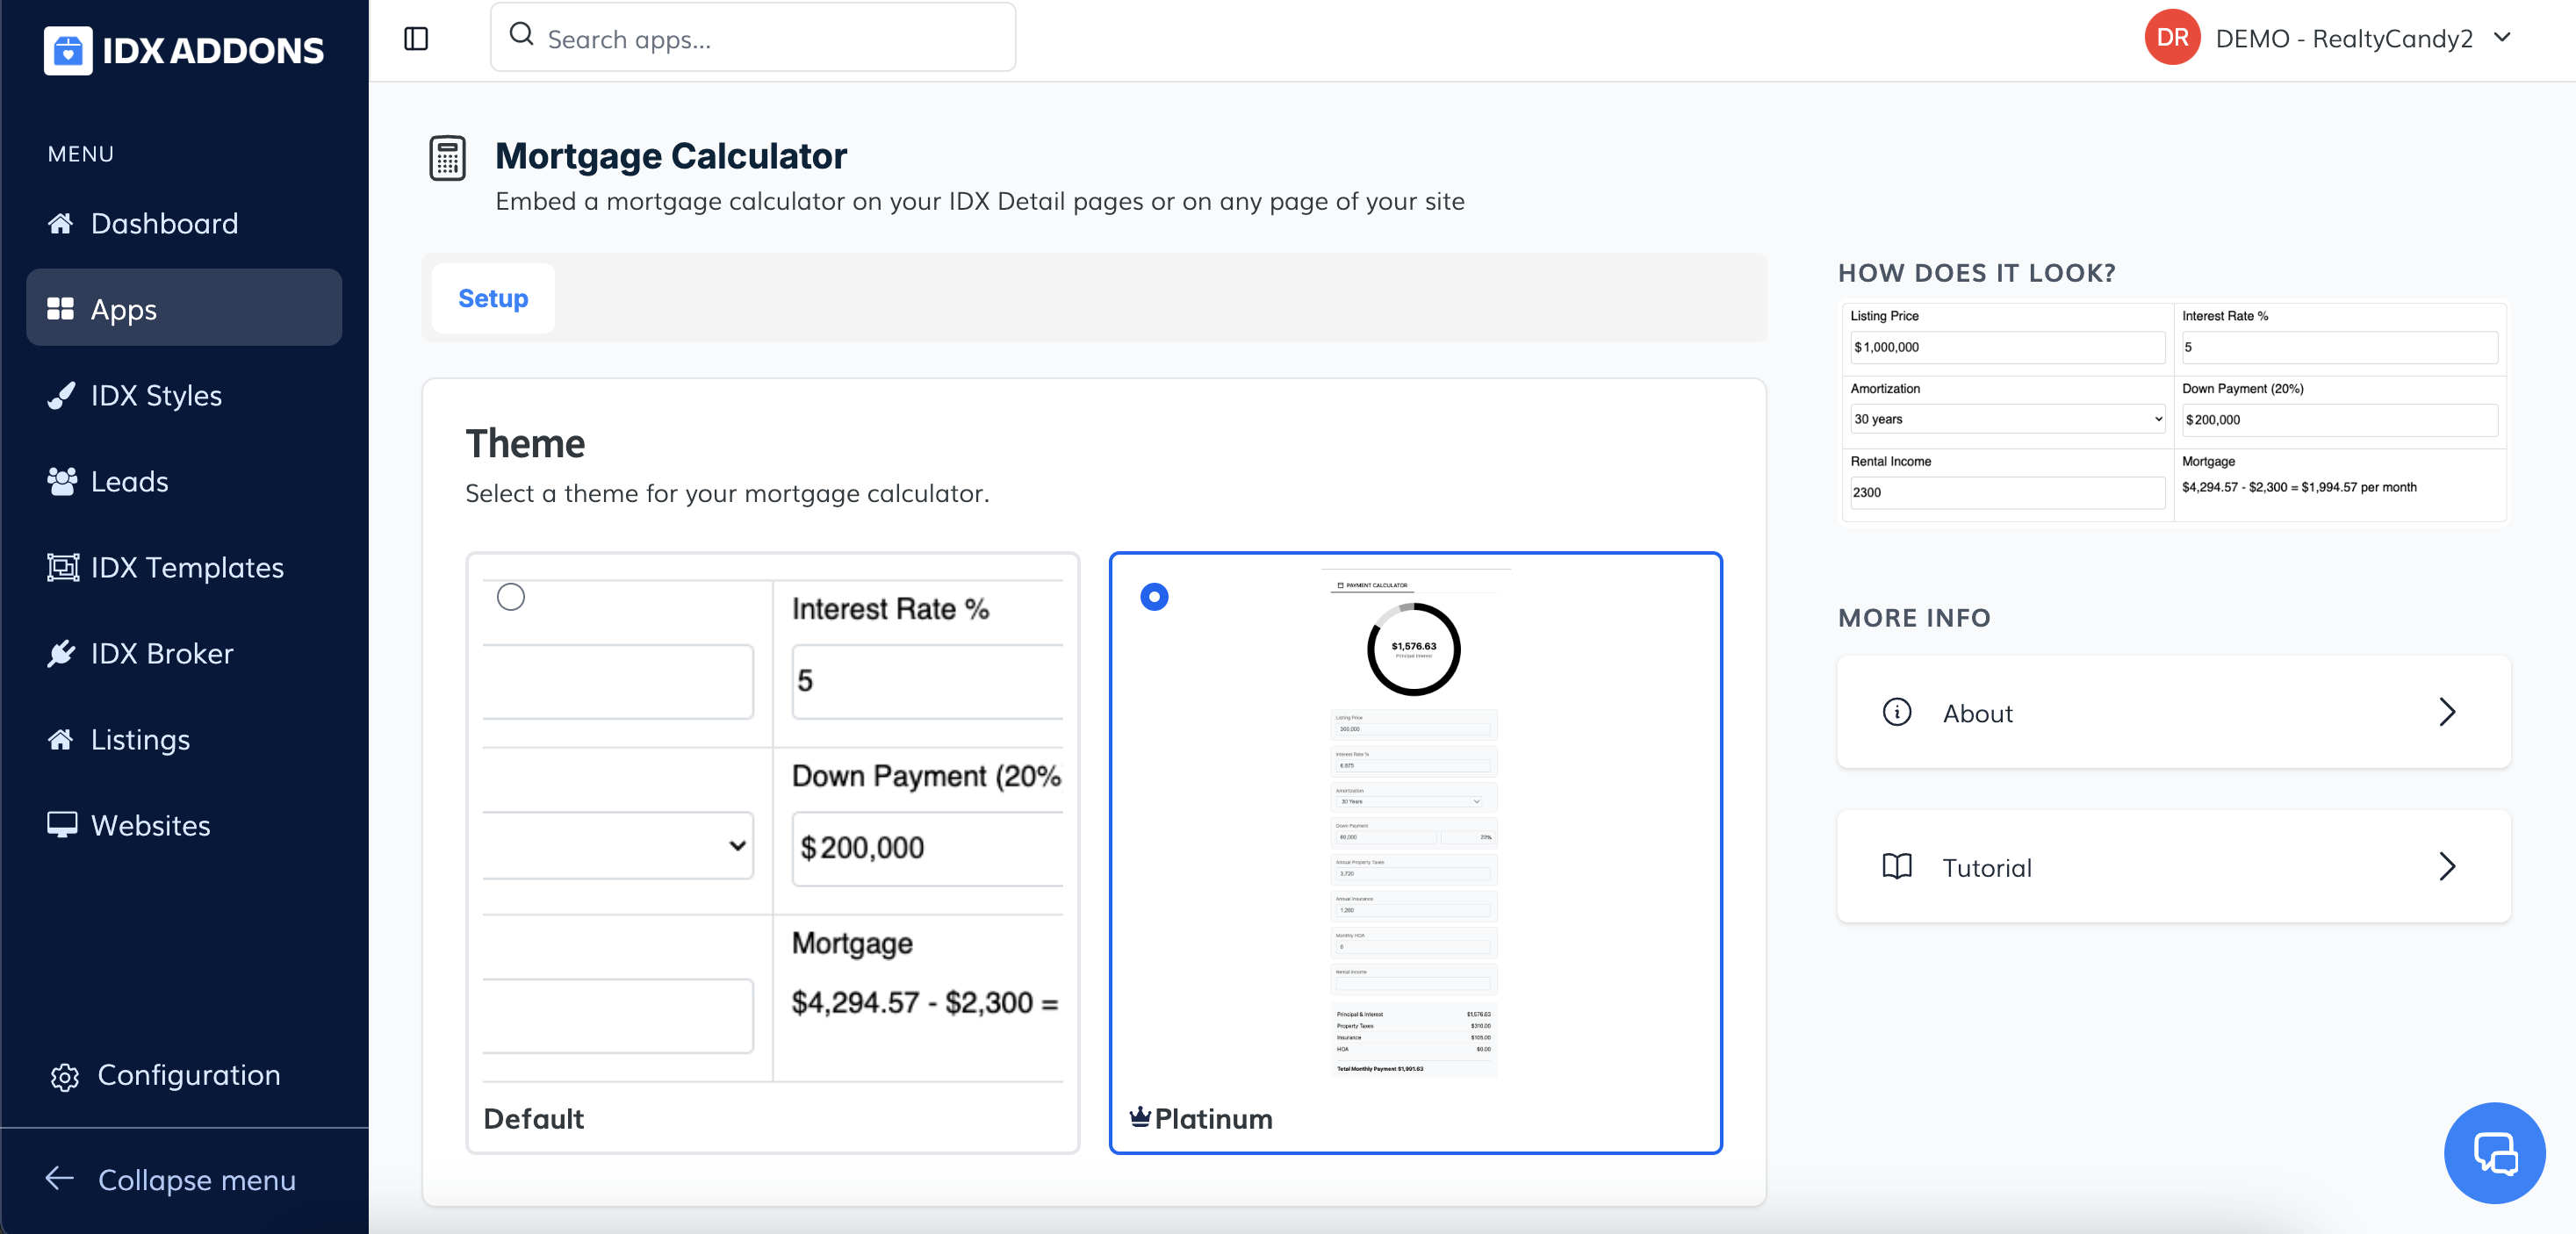Click the mortgage calculator icon beside title
Image resolution: width=2576 pixels, height=1234 pixels.
pos(447,158)
